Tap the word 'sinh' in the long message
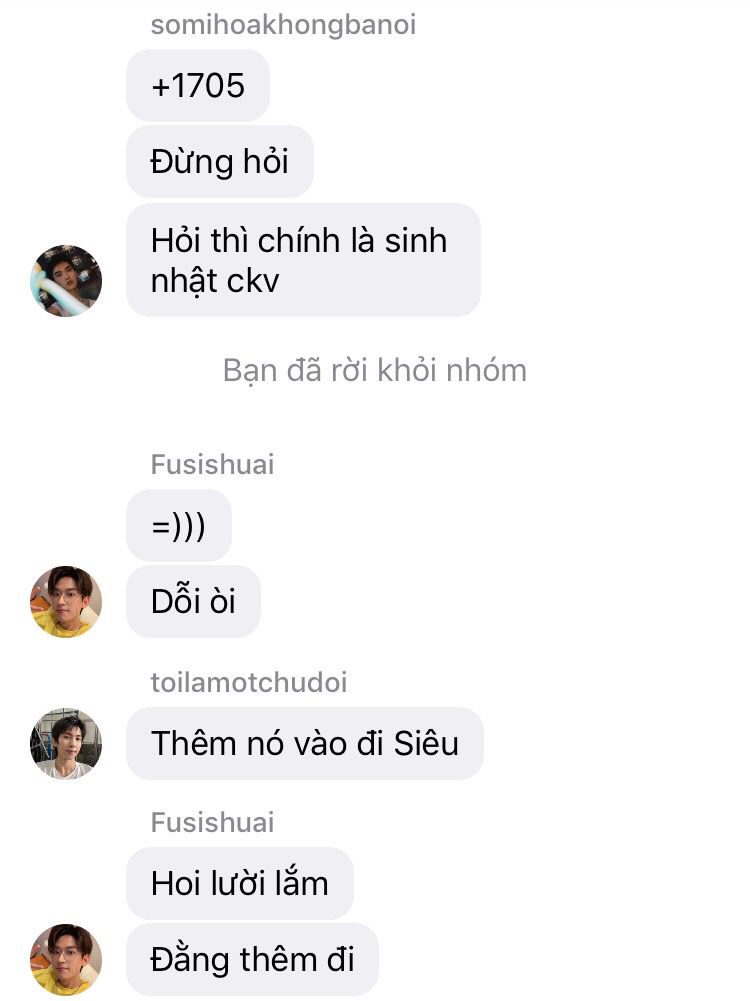 click(415, 241)
